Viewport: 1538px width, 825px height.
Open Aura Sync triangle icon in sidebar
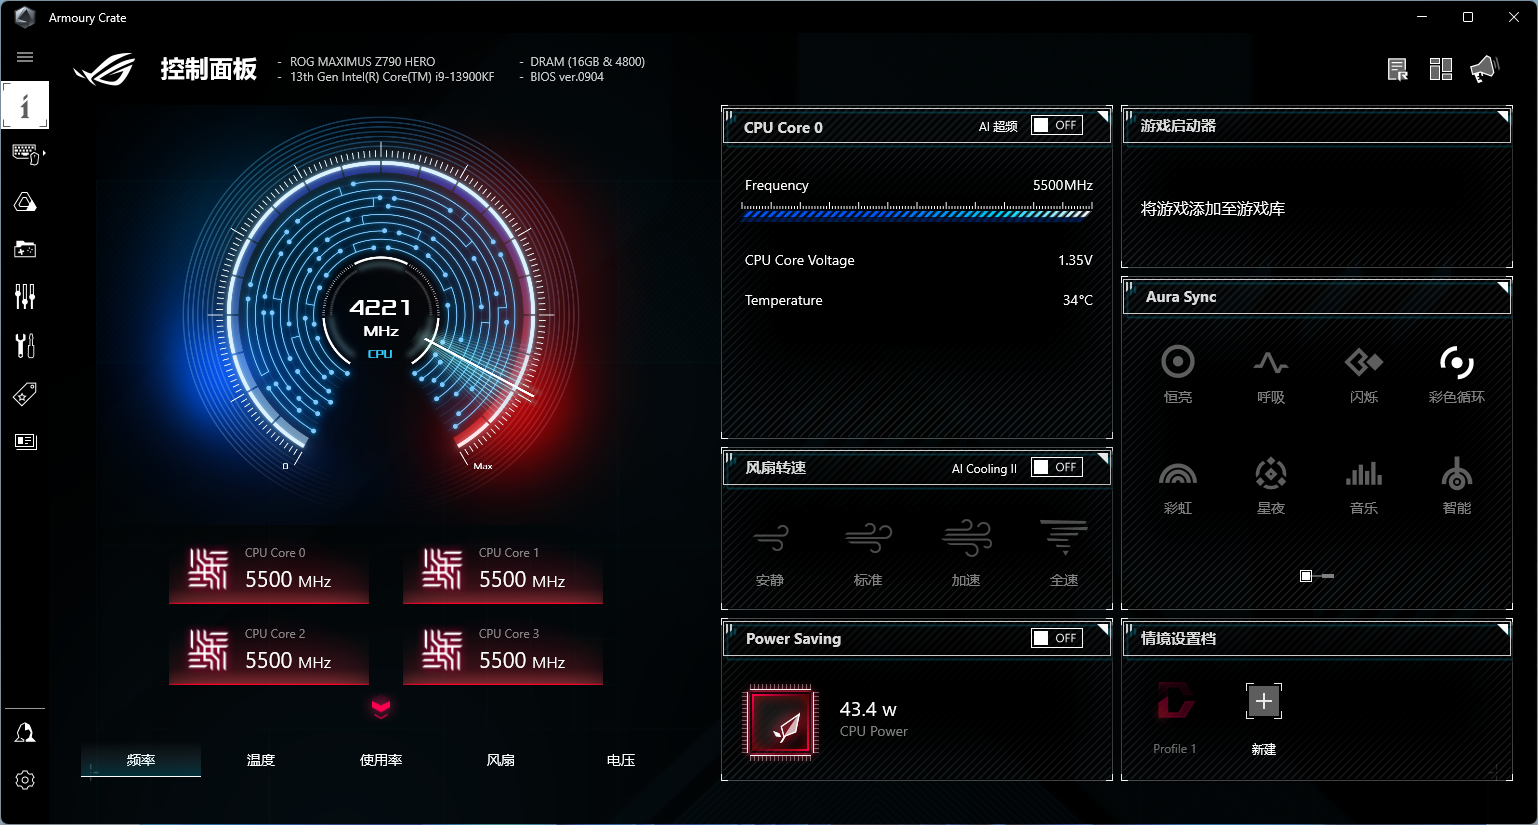coord(25,202)
